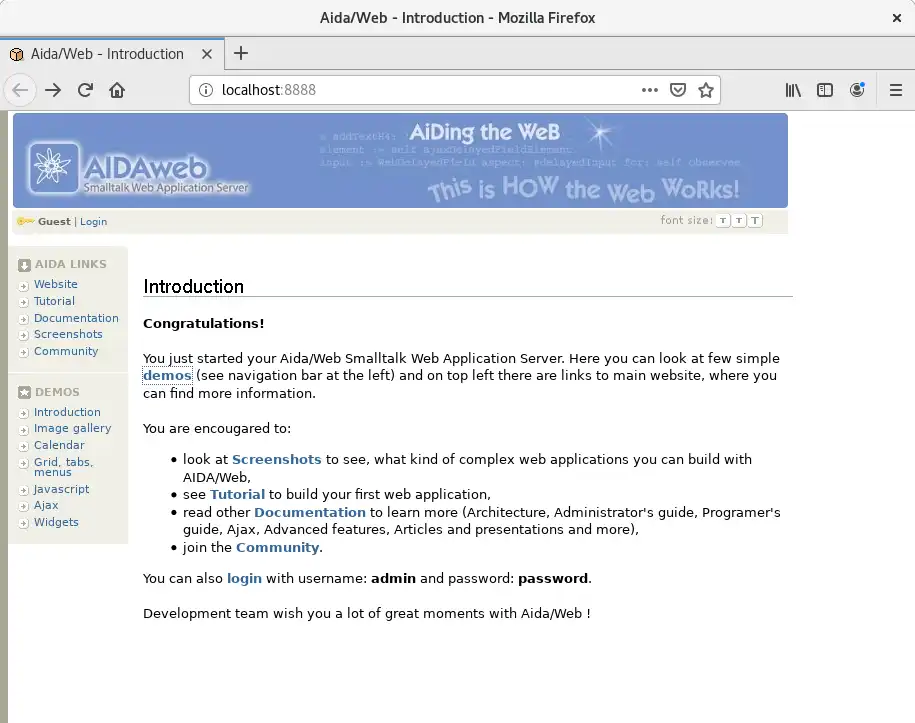
Task: Follow the login link in body text
Action: point(244,579)
